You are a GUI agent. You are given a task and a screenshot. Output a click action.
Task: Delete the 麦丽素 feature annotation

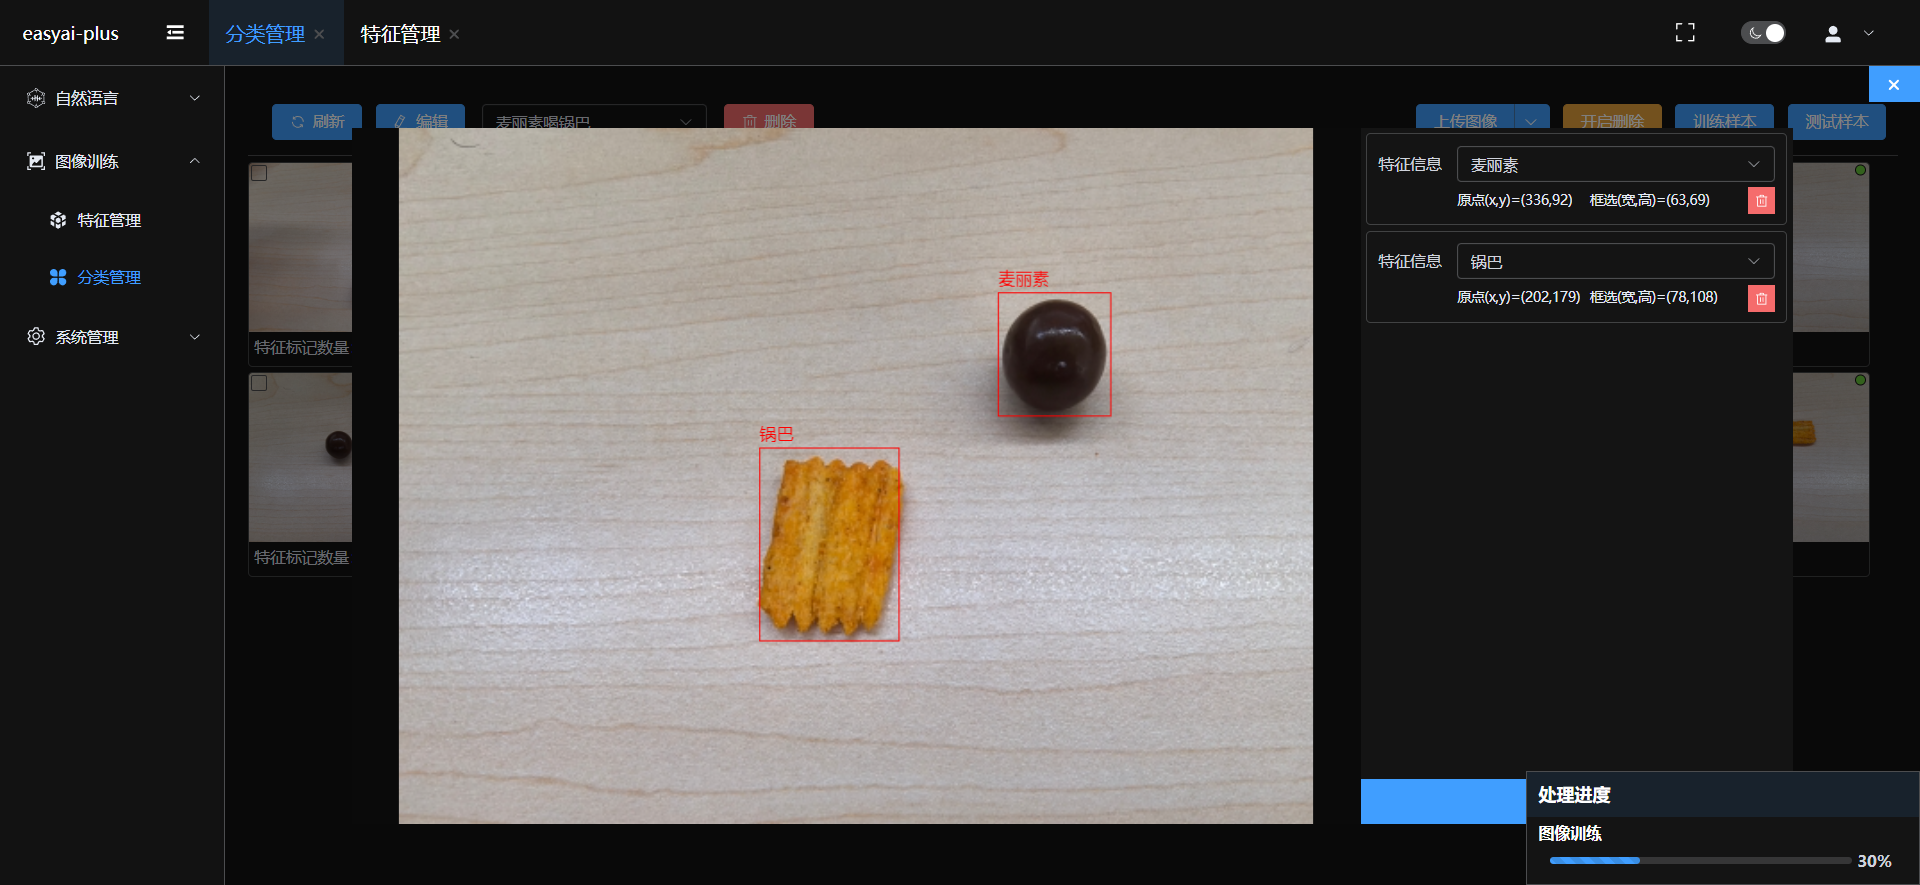point(1761,201)
